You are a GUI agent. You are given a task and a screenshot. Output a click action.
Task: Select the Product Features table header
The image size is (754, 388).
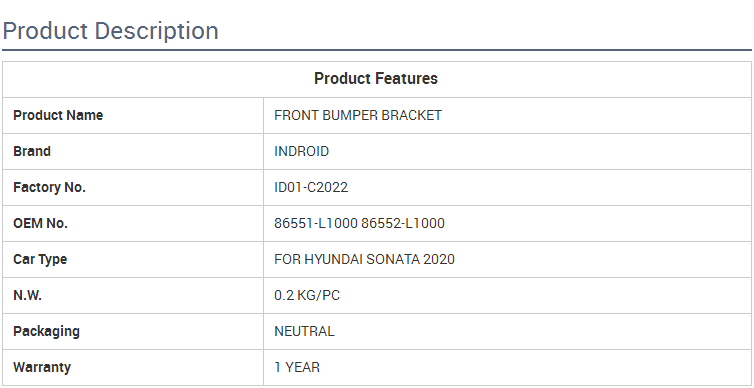[376, 79]
